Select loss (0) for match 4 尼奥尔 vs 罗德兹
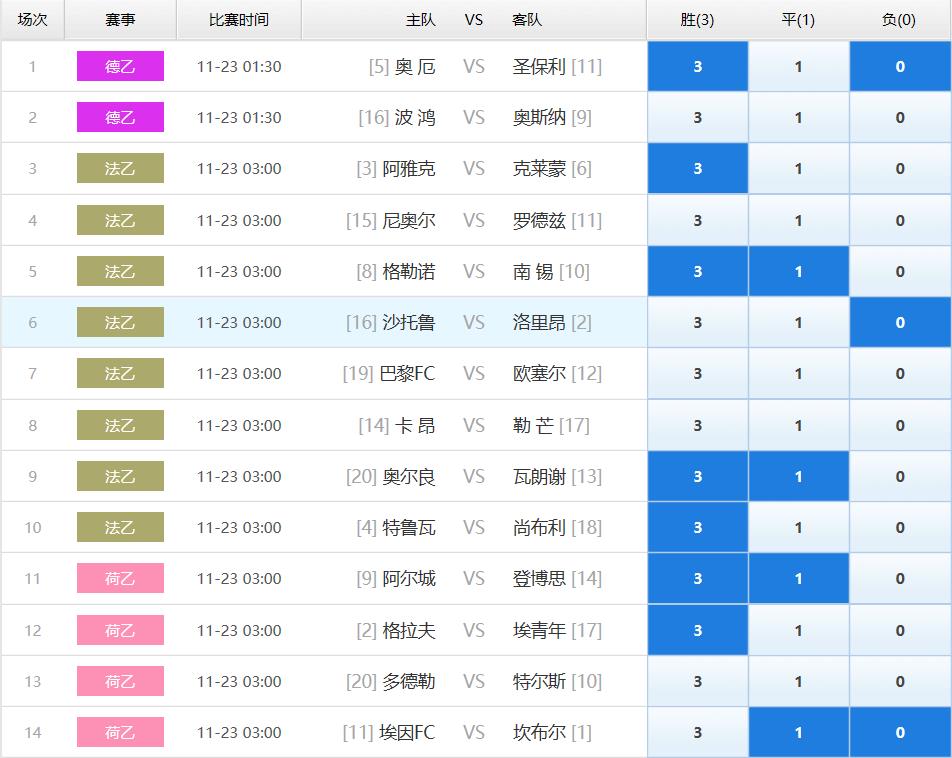The image size is (952, 758). [900, 220]
